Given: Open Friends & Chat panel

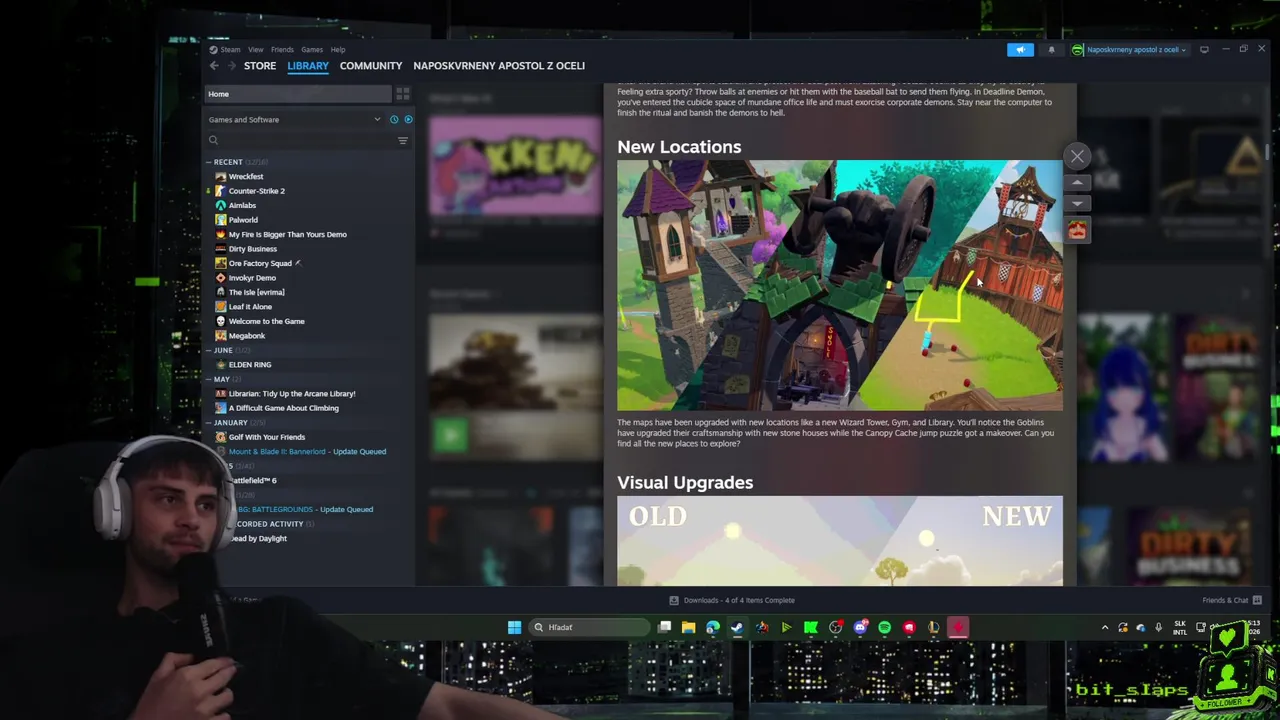Looking at the screenshot, I should [1231, 600].
